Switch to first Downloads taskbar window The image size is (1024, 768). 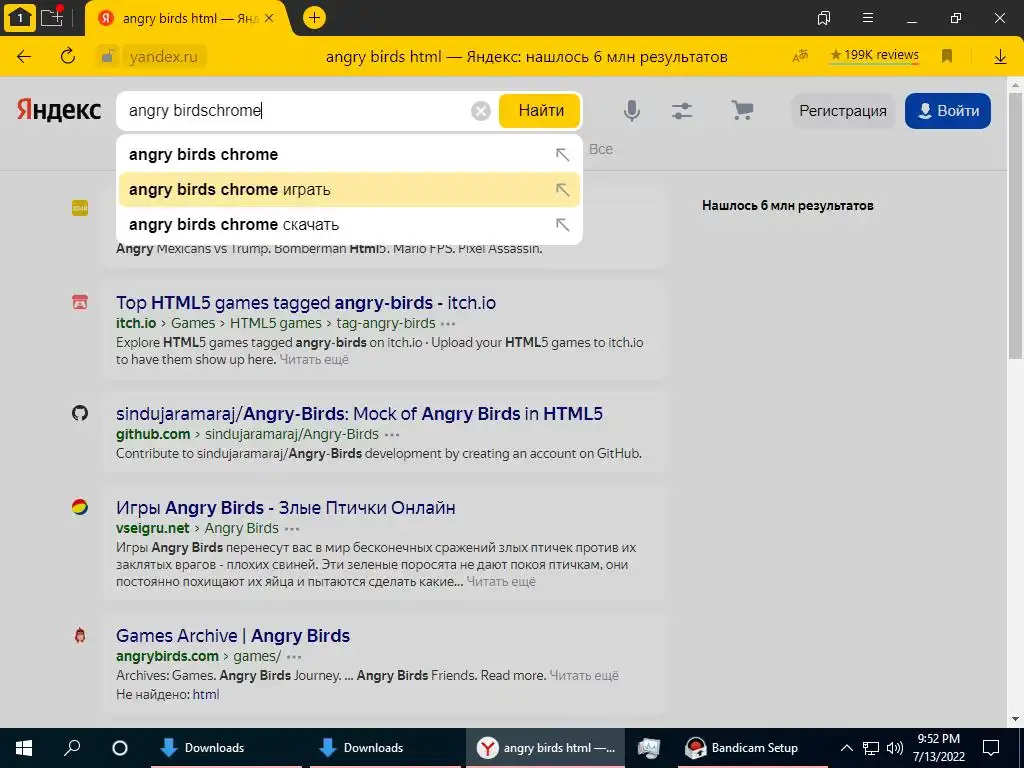click(226, 748)
